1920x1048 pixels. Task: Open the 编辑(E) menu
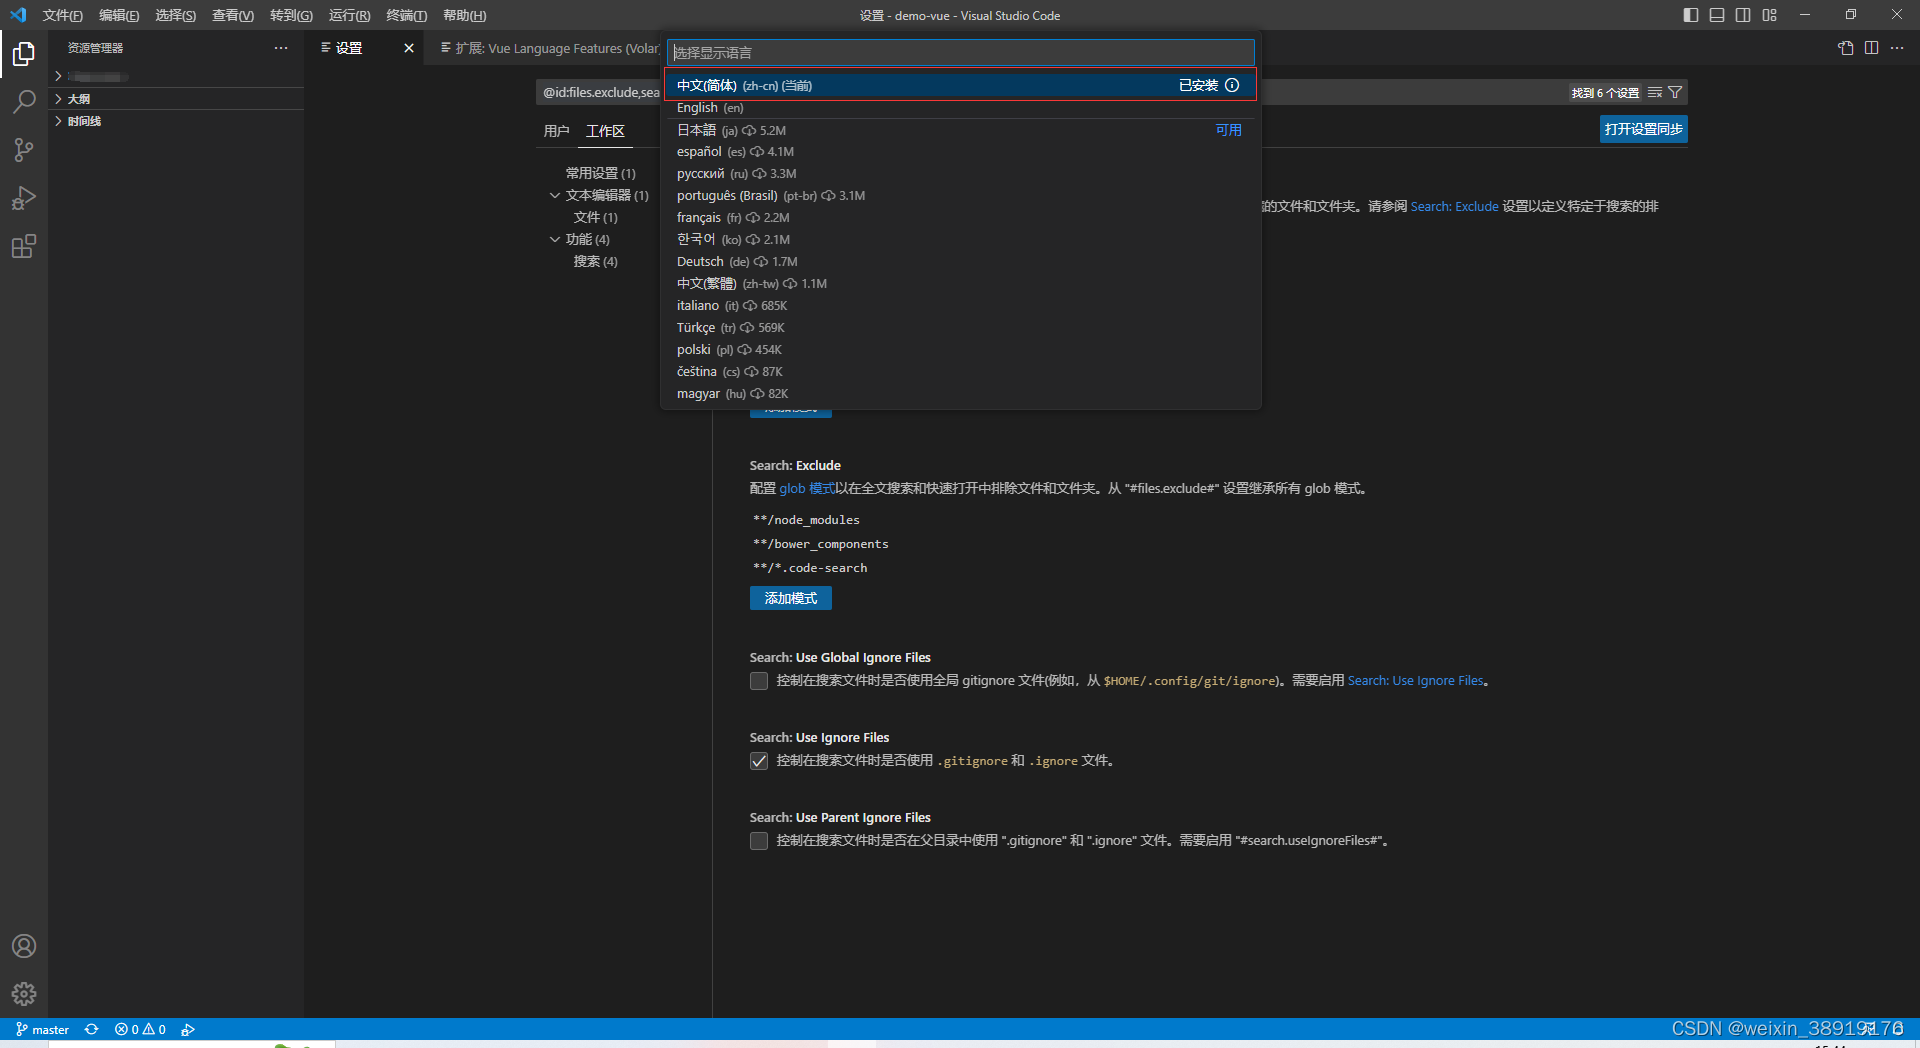(x=119, y=15)
